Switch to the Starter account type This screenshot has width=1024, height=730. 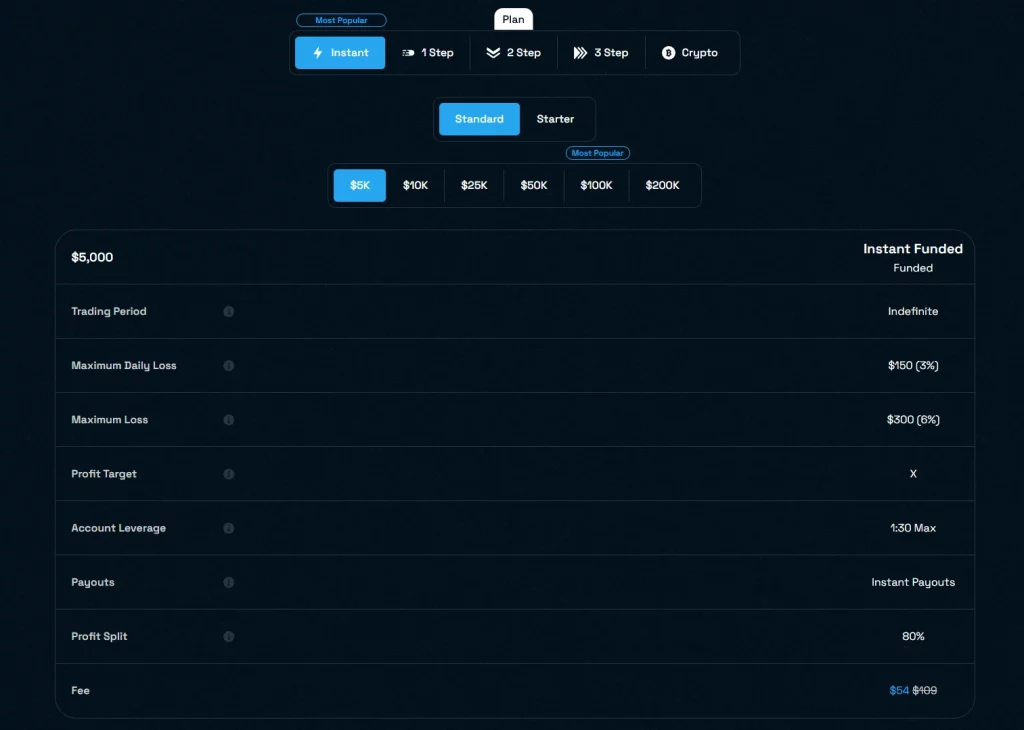(x=555, y=119)
